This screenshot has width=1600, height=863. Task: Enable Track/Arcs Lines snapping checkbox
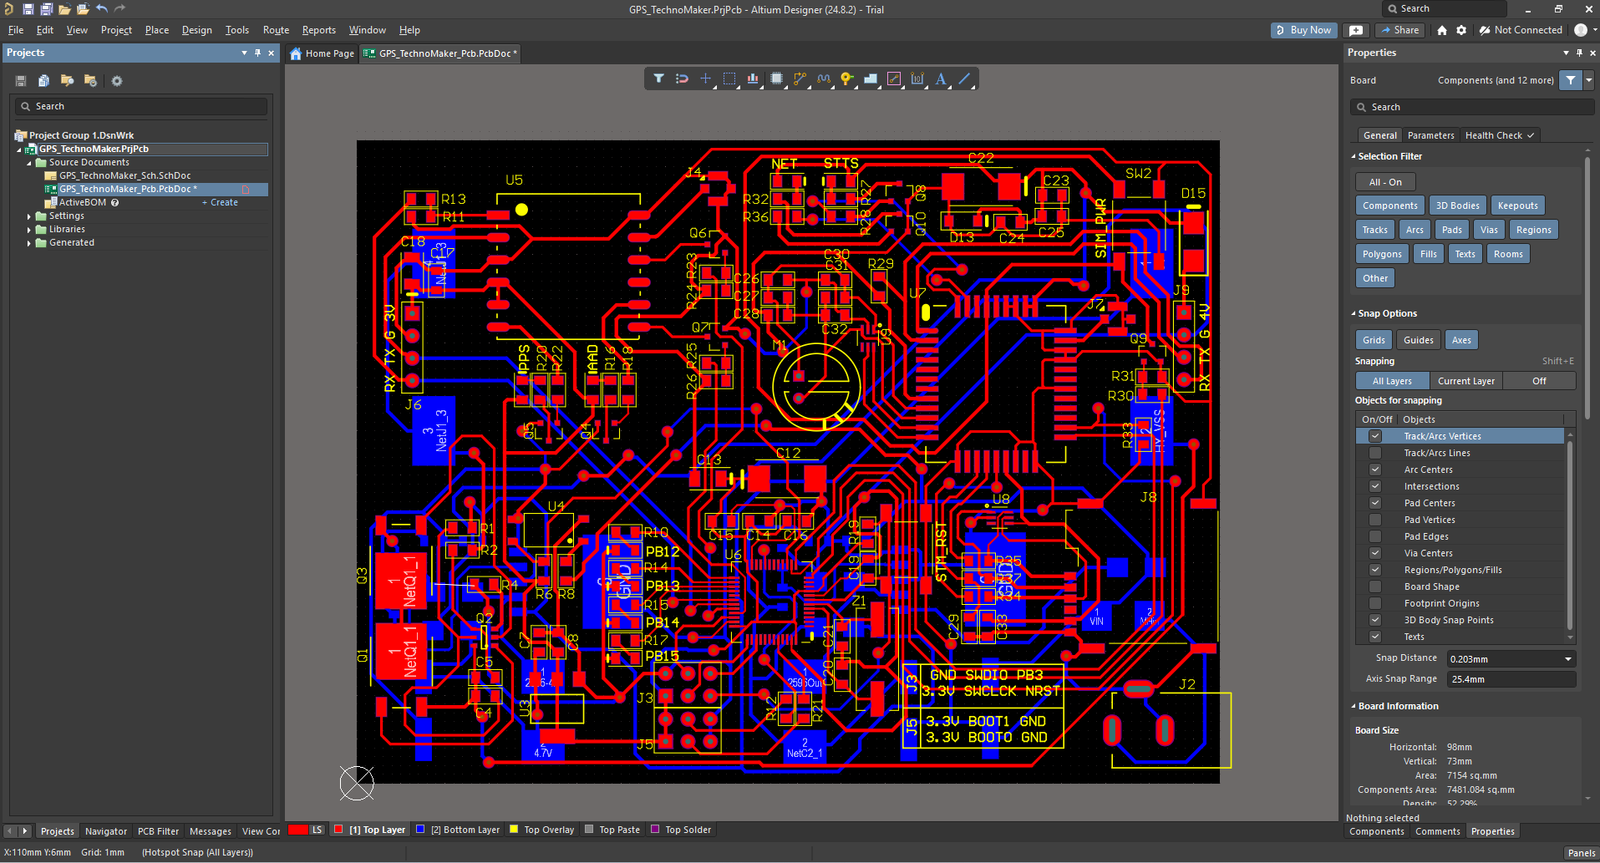[1375, 453]
